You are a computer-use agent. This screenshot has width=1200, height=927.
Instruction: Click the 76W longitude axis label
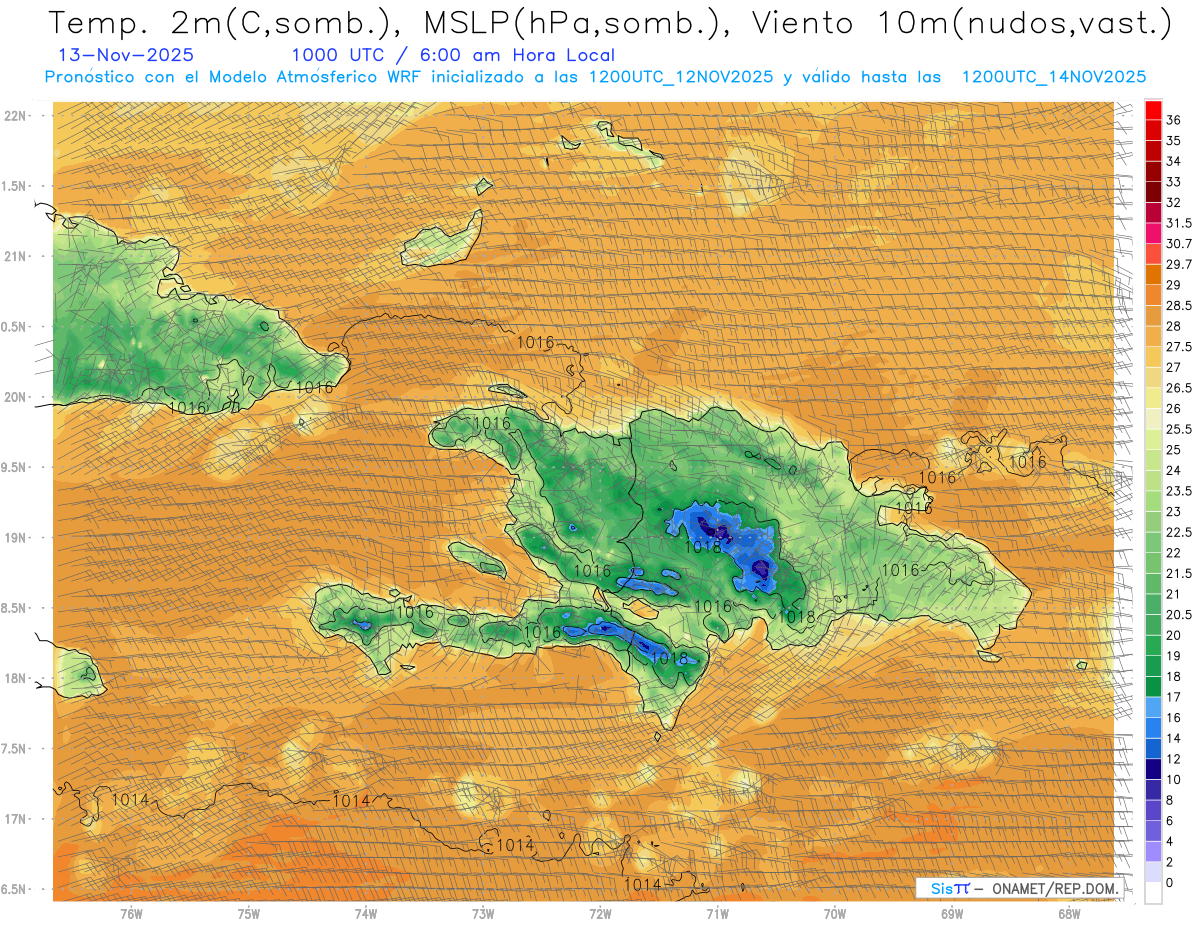[131, 914]
